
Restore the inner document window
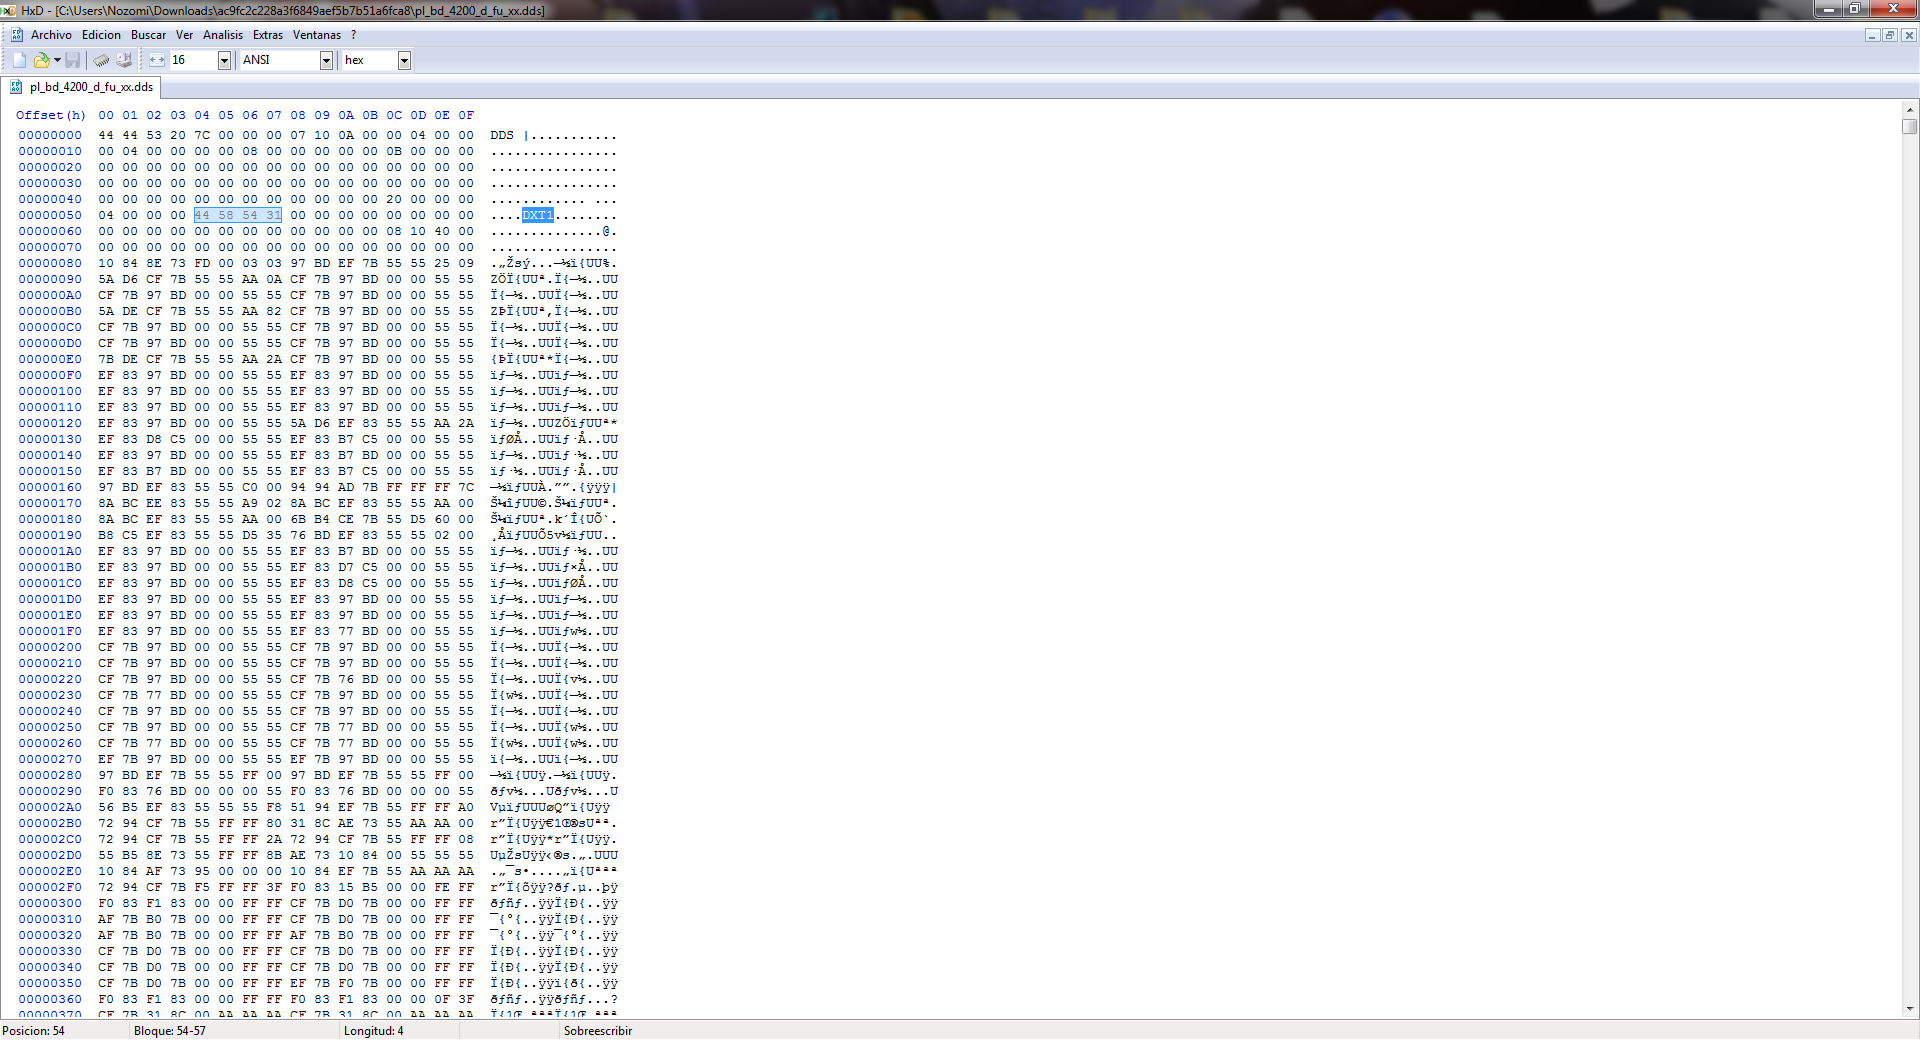(x=1889, y=35)
